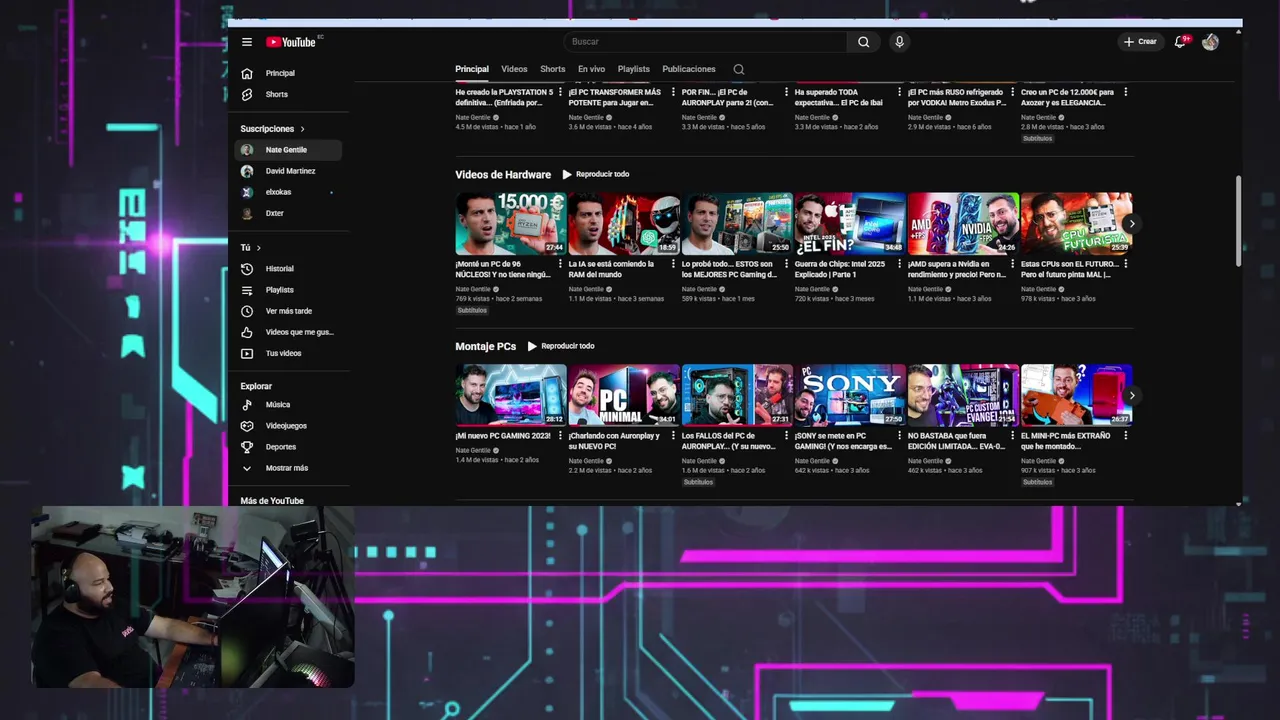Image resolution: width=1280 pixels, height=720 pixels.
Task: Switch to the Playlists channel tab
Action: (634, 69)
